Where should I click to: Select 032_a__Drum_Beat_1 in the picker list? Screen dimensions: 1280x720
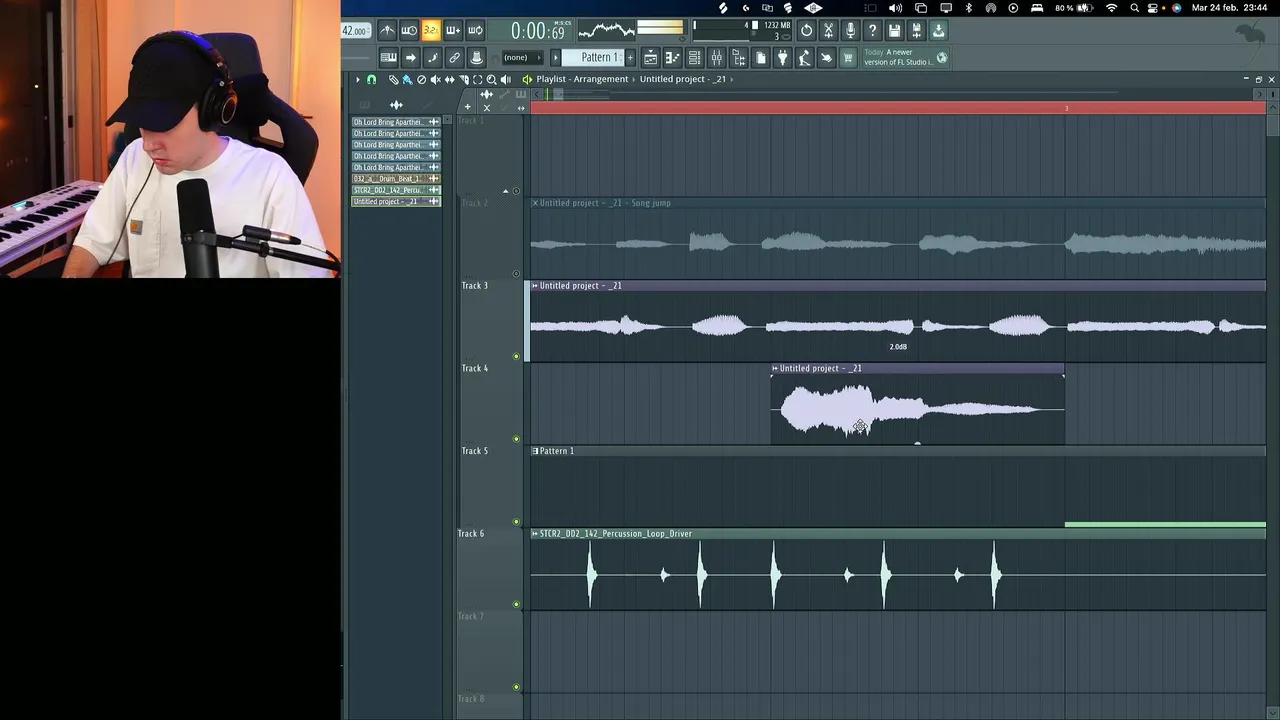pyautogui.click(x=396, y=179)
